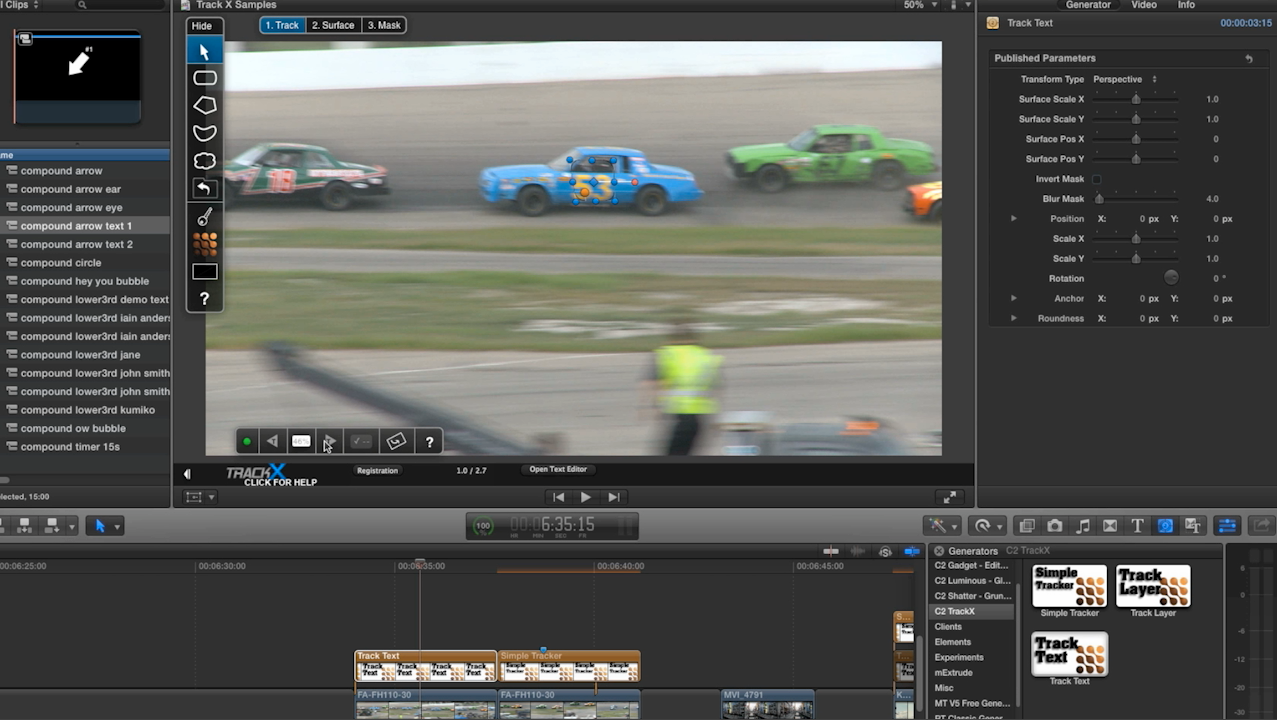The width and height of the screenshot is (1277, 720).
Task: Click the Hide button above the tools
Action: [x=202, y=26]
